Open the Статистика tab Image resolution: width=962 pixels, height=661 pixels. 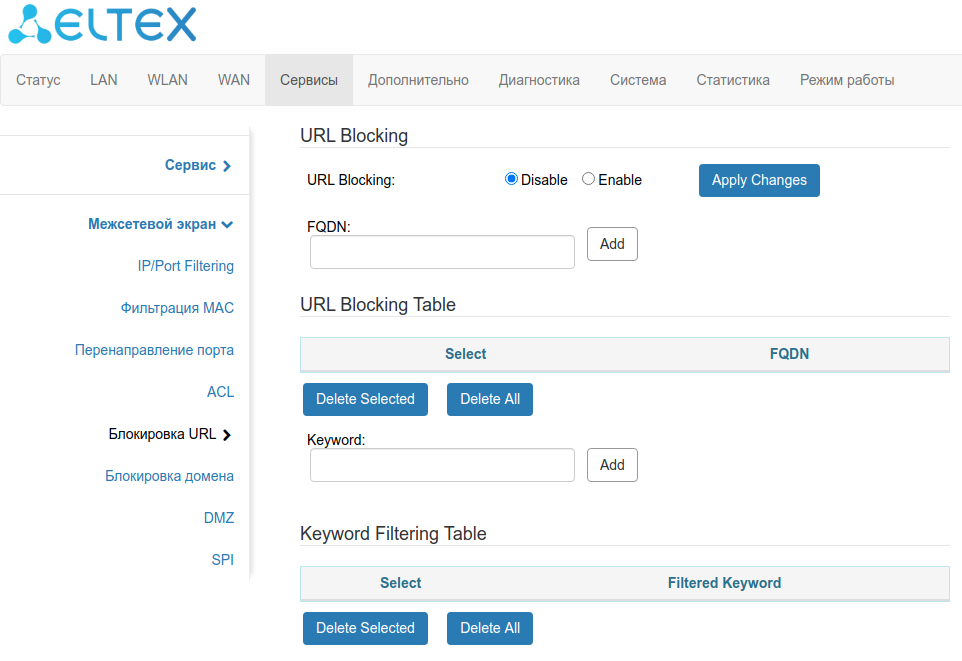coord(733,80)
